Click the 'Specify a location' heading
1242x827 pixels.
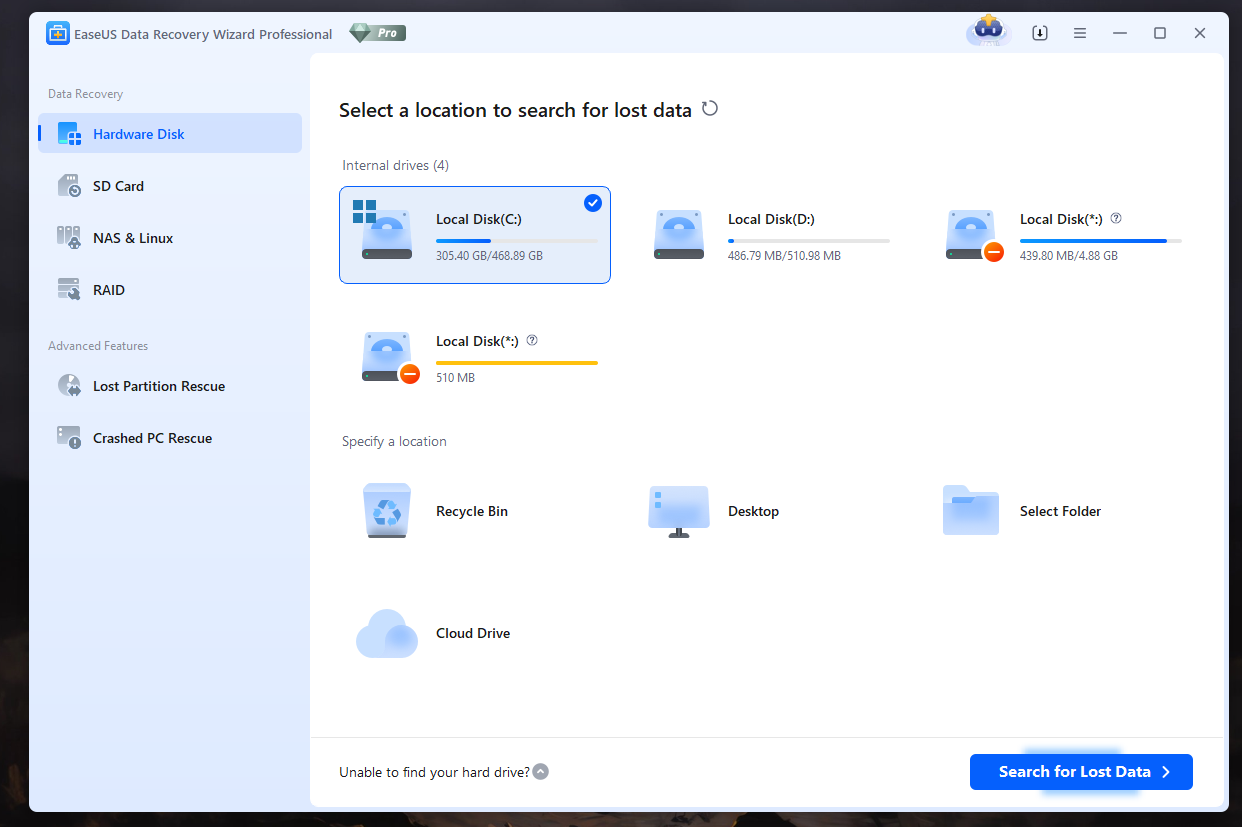(394, 441)
